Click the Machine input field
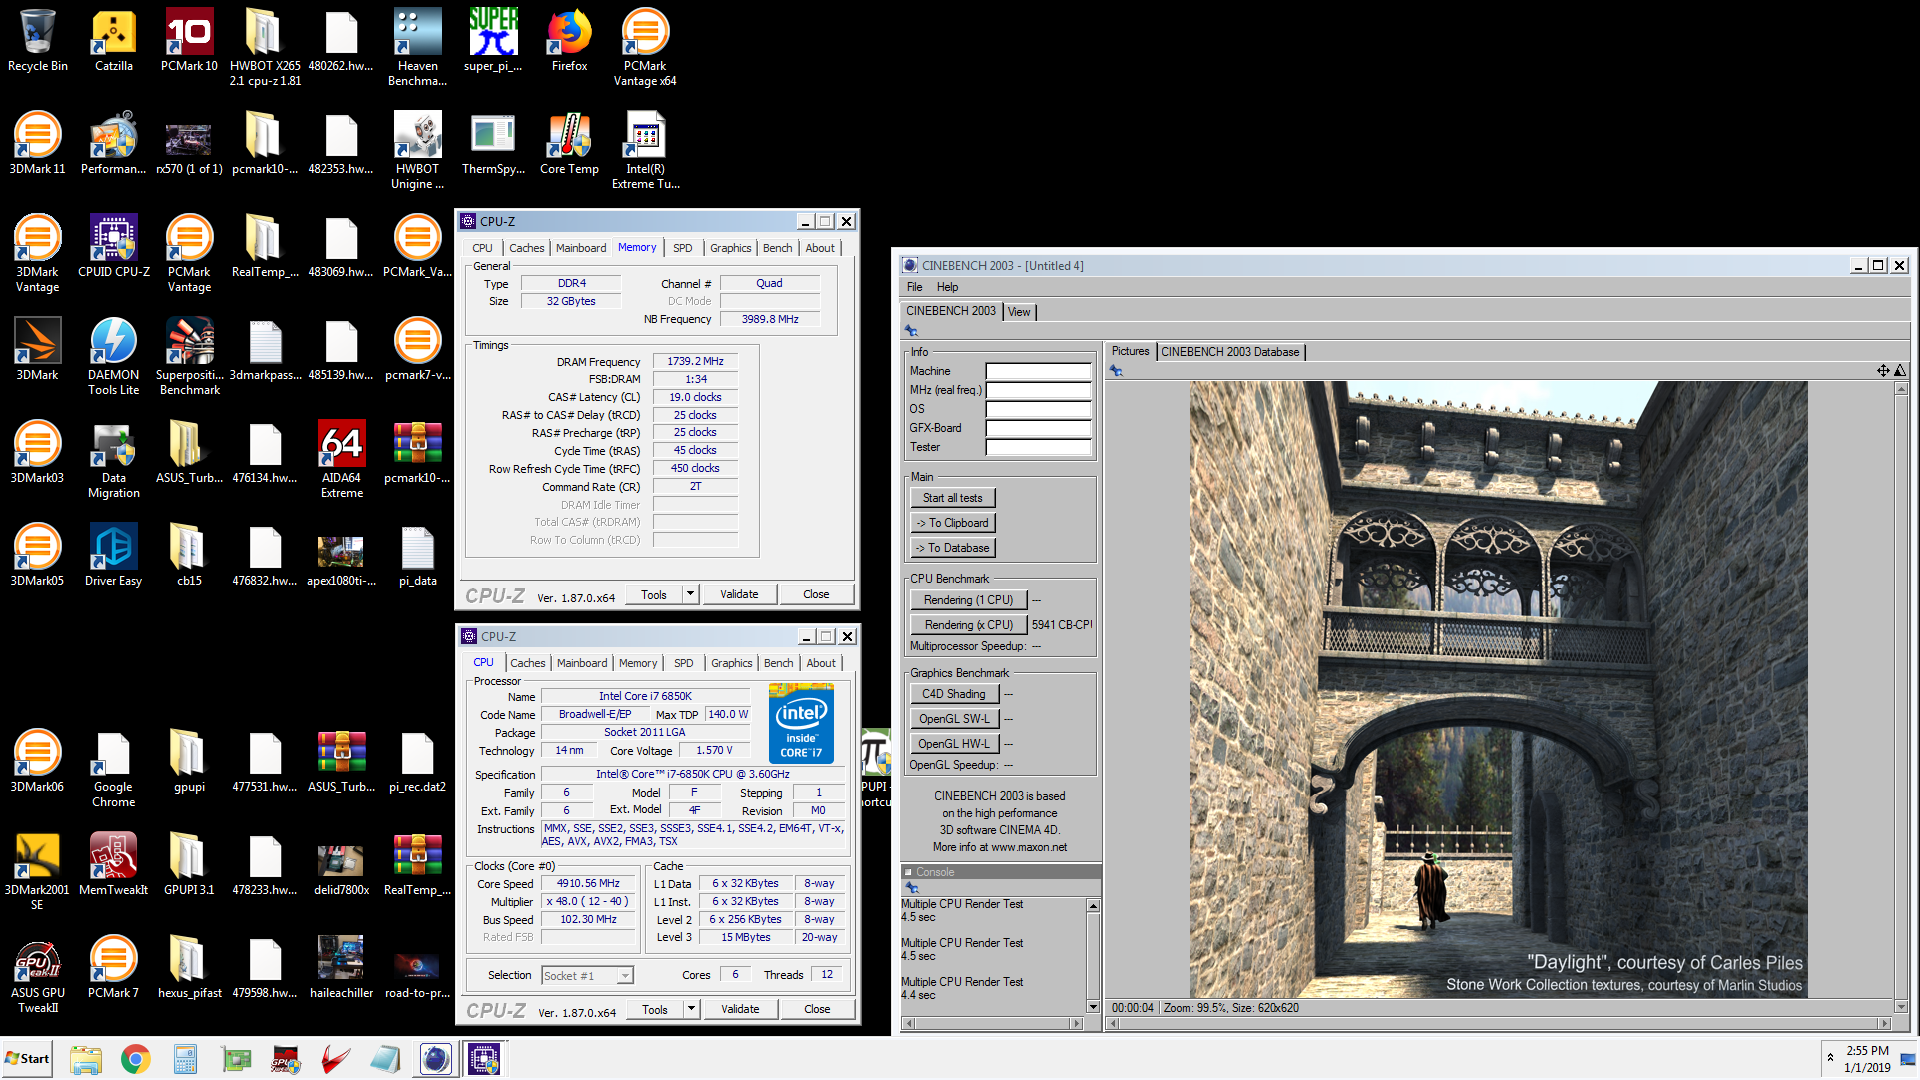Screen dimensions: 1920x1080 1038,371
